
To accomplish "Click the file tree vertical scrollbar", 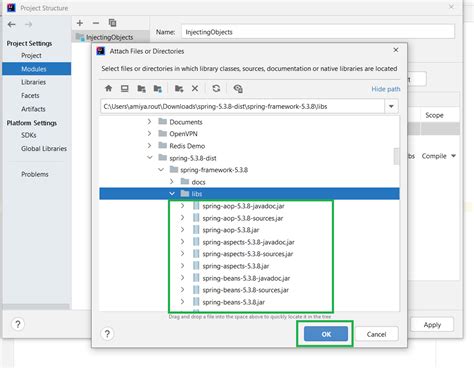I will coord(396,156).
